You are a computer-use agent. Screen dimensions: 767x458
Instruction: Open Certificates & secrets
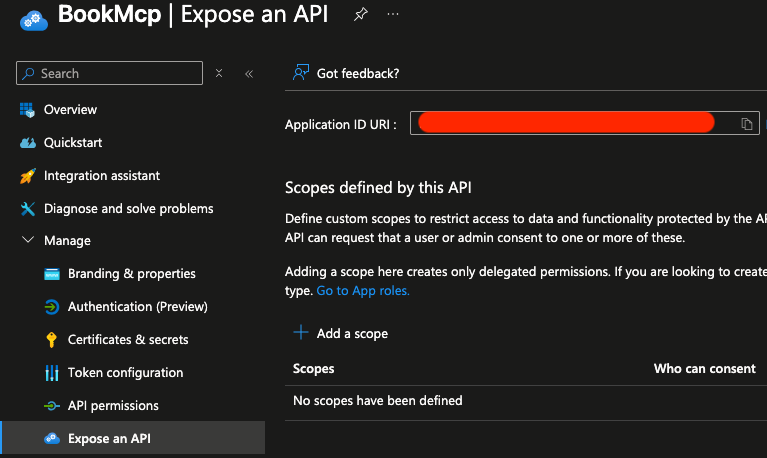coord(128,340)
